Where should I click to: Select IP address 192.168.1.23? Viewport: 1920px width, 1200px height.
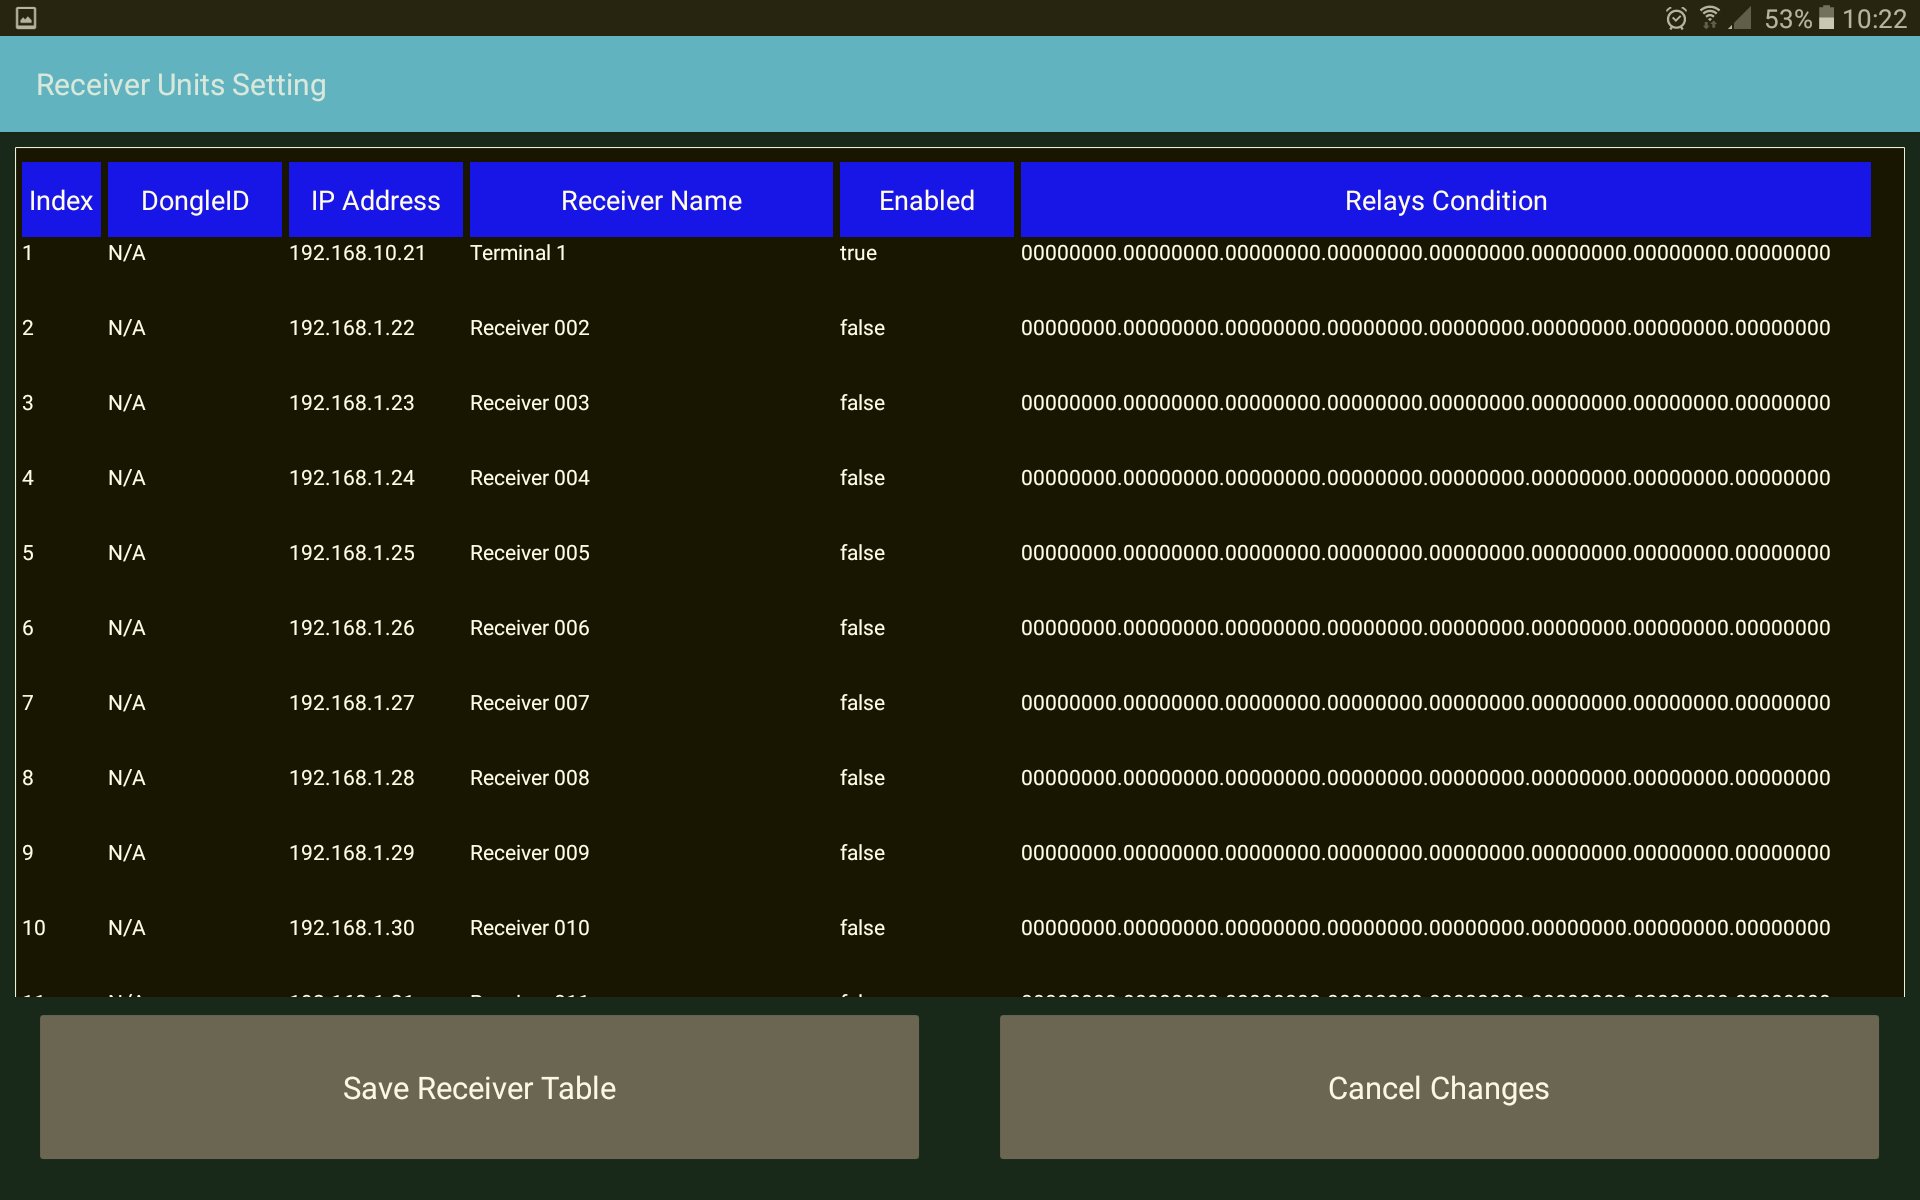pos(352,403)
